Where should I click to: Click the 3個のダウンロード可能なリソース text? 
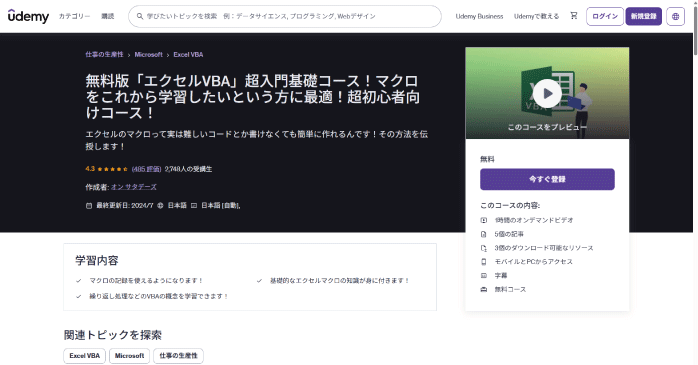[x=544, y=248]
